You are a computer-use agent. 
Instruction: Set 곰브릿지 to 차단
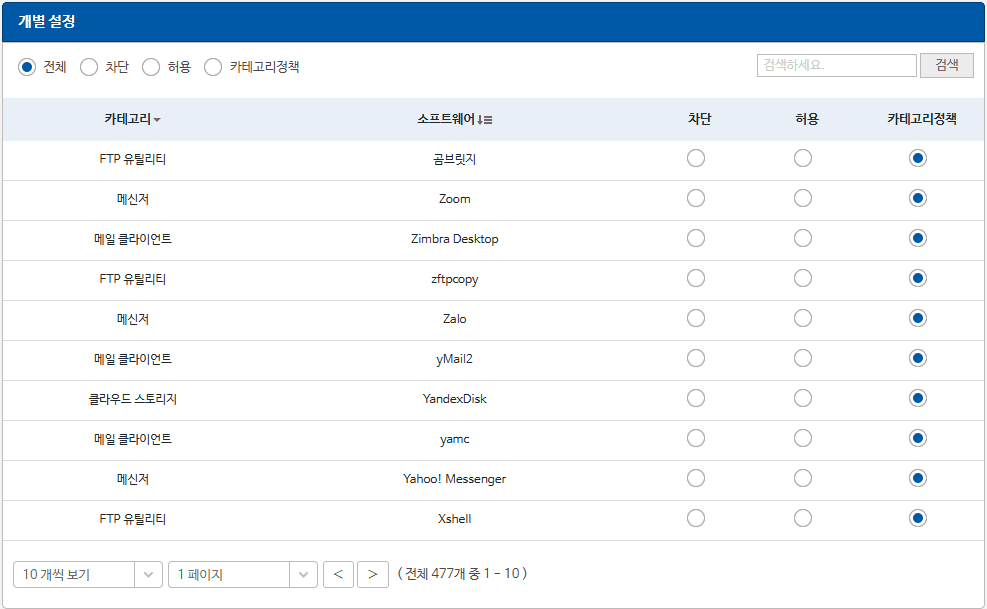pyautogui.click(x=696, y=158)
